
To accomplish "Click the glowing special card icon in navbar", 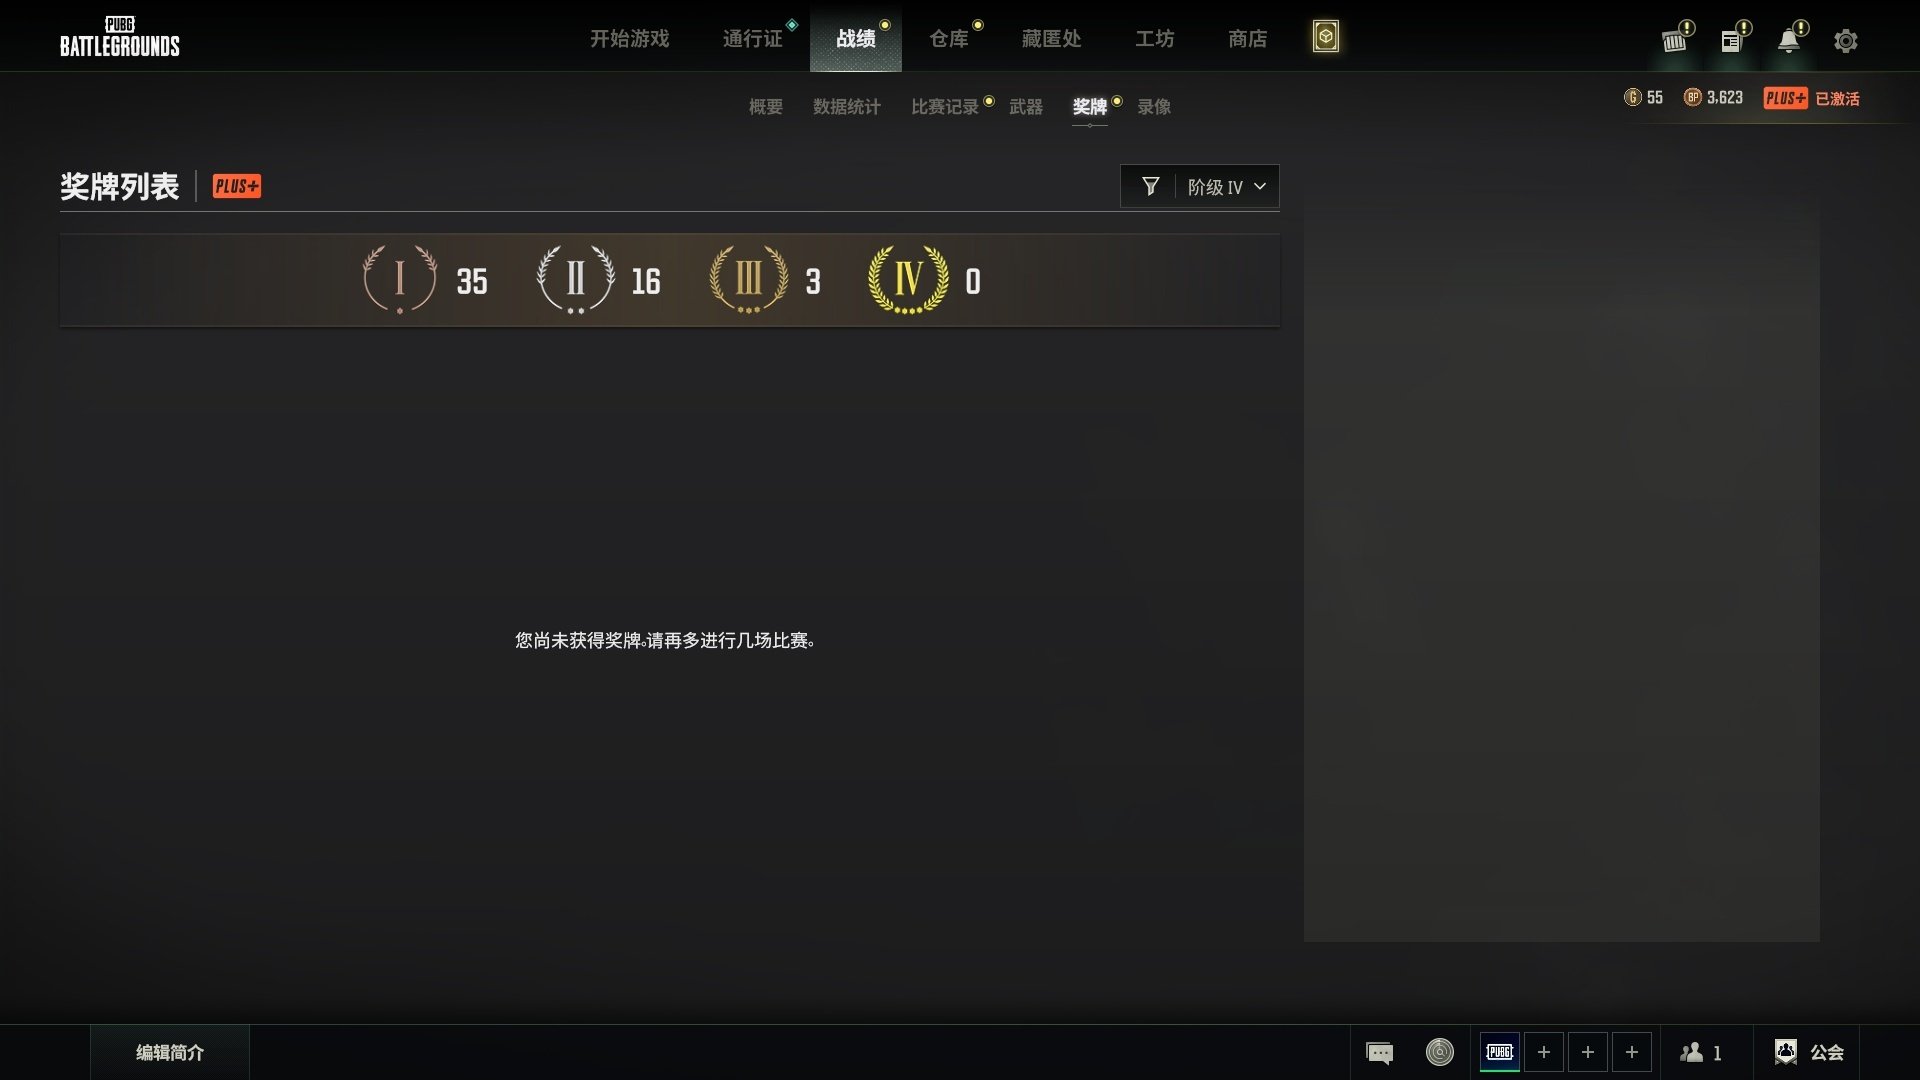I will coord(1326,36).
